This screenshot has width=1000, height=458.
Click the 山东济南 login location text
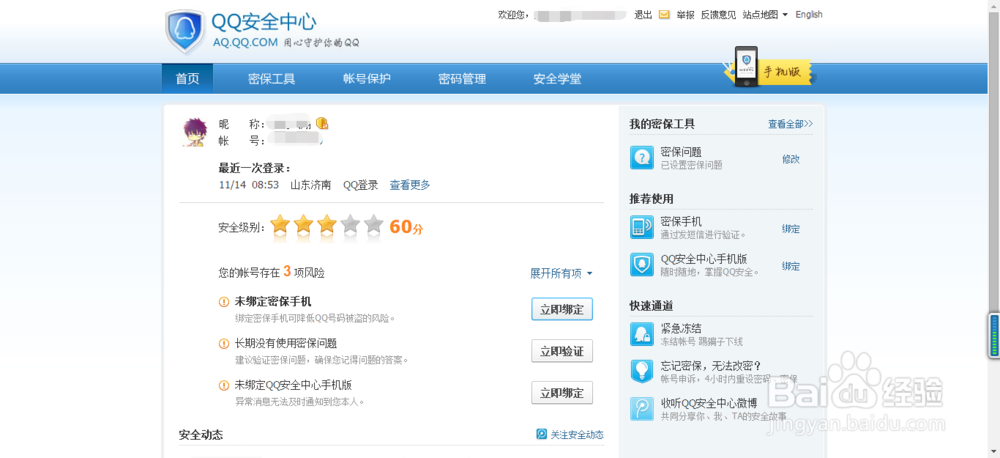311,185
